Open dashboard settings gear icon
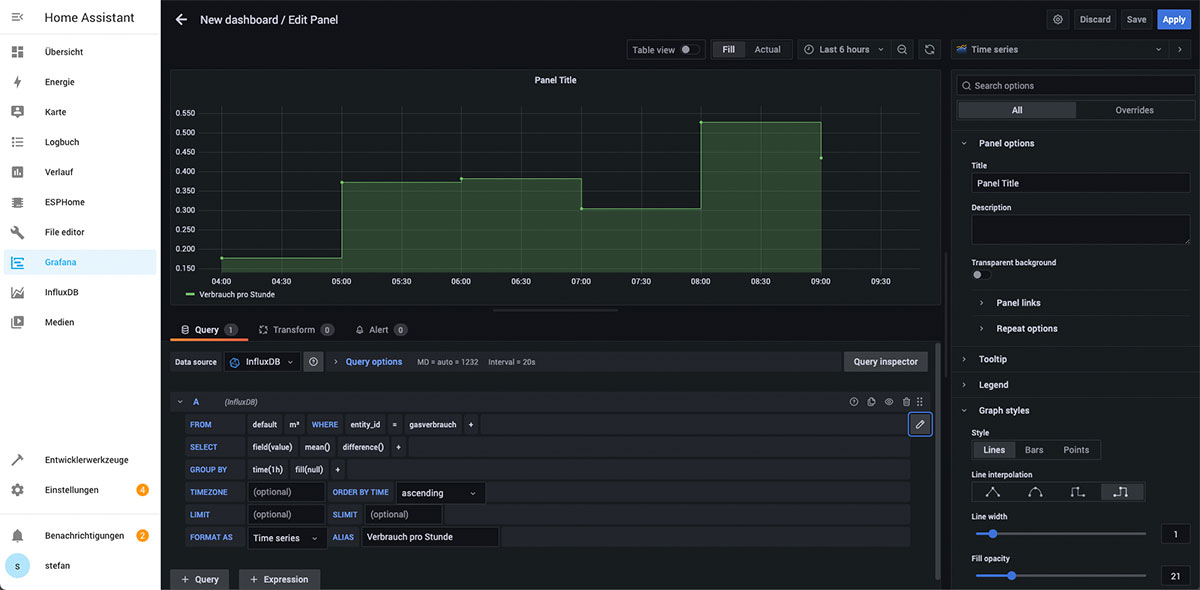 pos(1058,20)
